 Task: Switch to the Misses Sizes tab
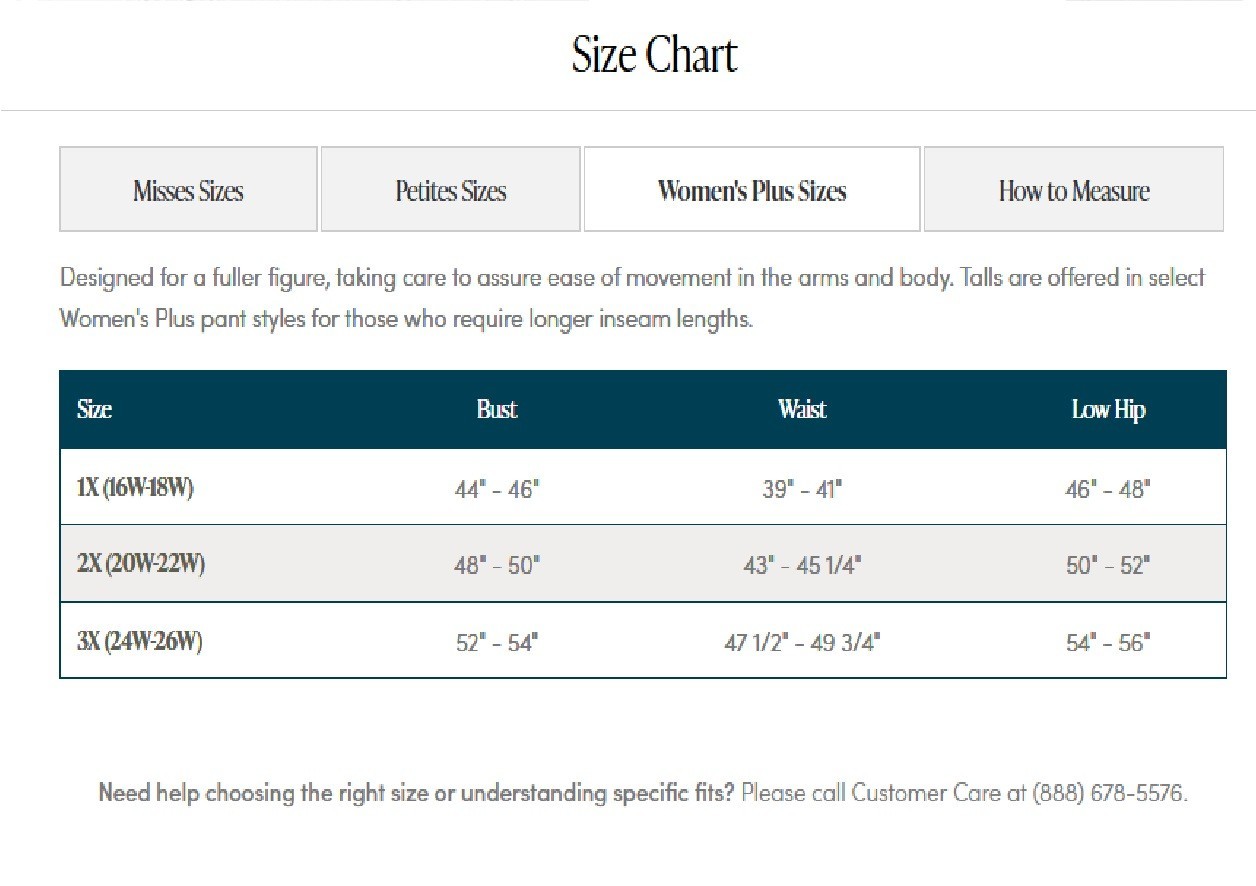[x=188, y=190]
